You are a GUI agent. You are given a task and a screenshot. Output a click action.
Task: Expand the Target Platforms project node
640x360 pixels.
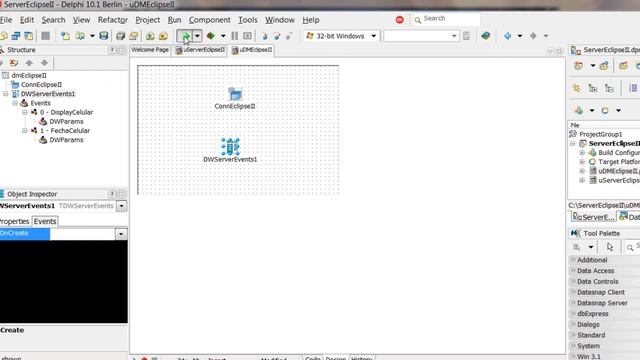582,162
